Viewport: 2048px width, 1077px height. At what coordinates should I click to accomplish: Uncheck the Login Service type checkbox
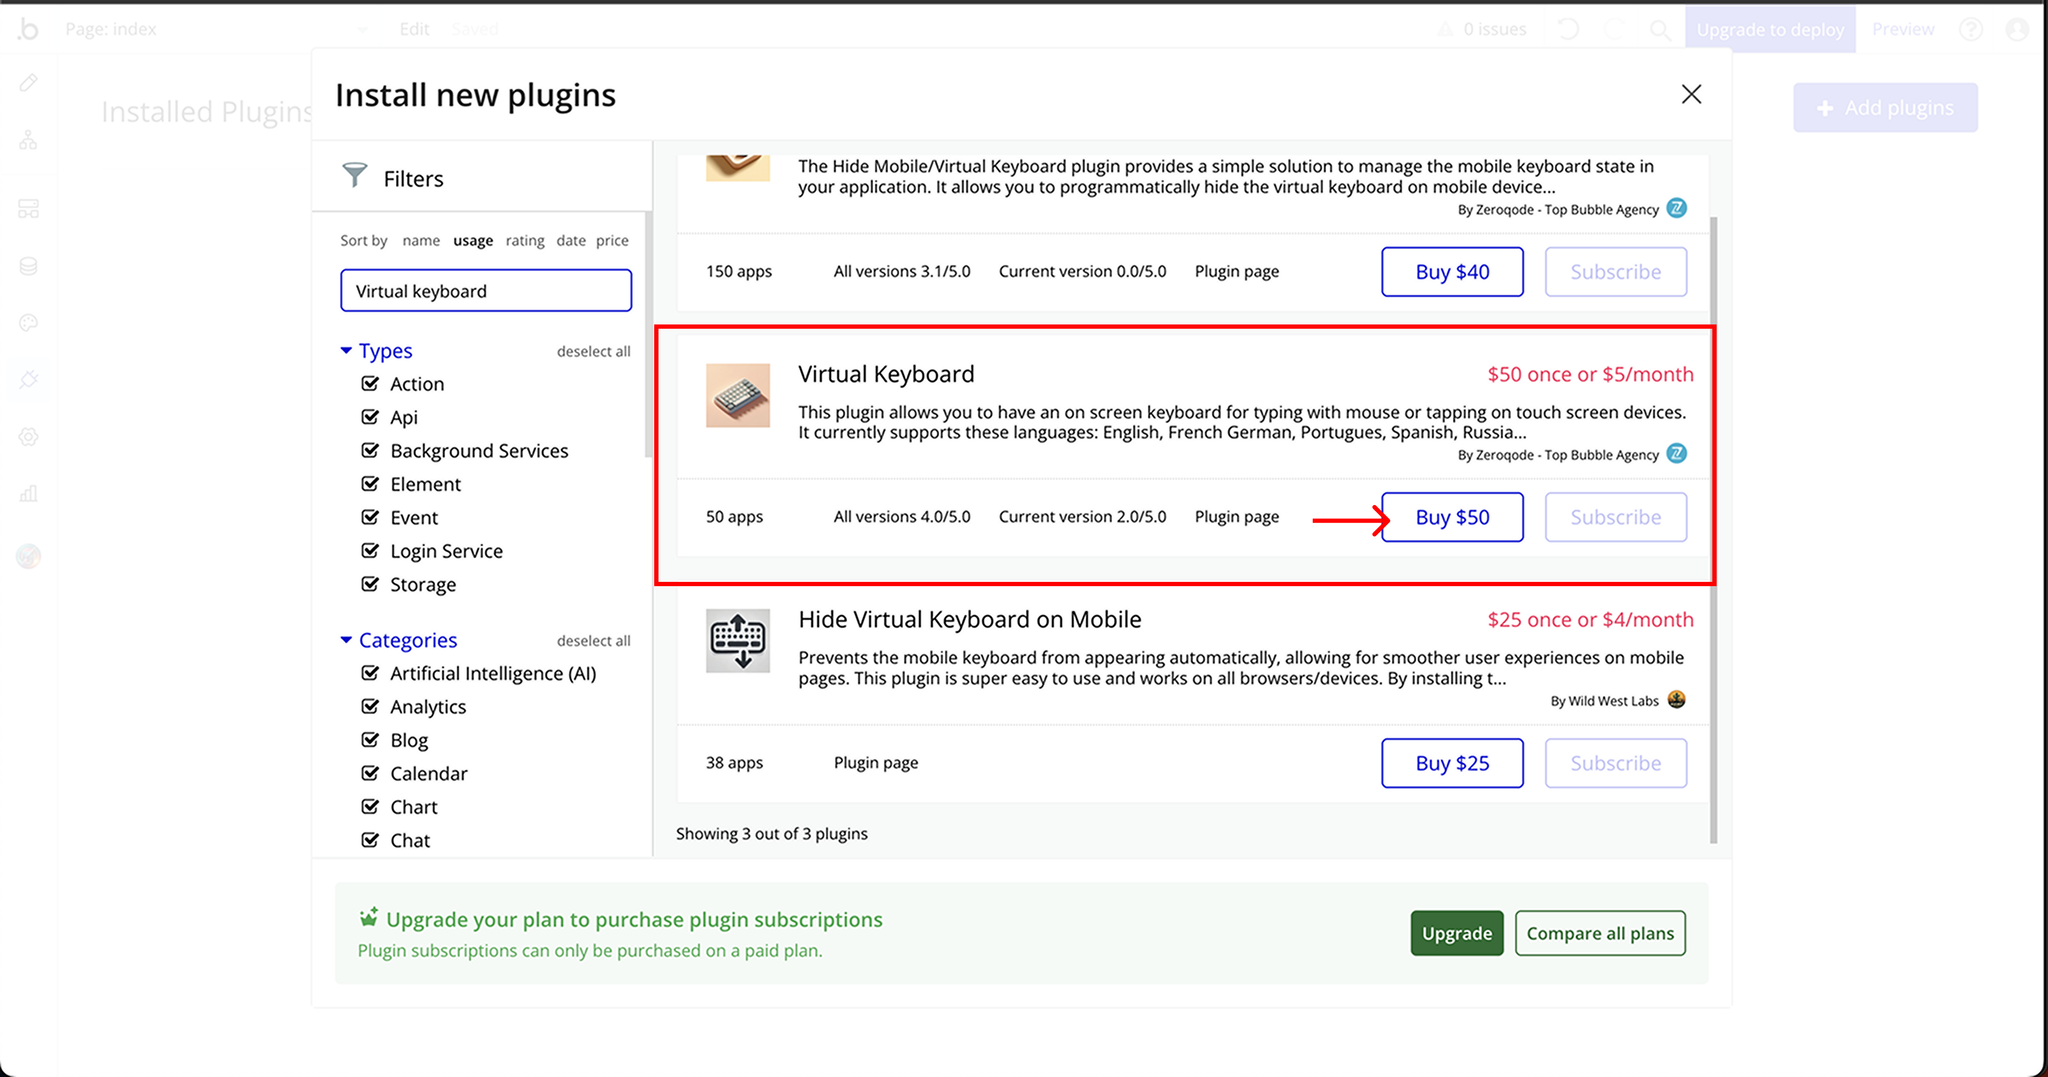(x=370, y=551)
